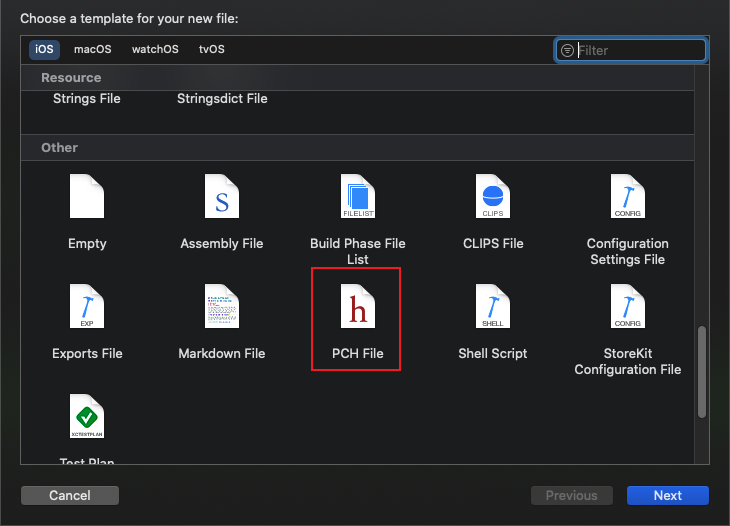Open the watchOS platform tab
Viewport: 730px width, 526px height.
tap(155, 49)
